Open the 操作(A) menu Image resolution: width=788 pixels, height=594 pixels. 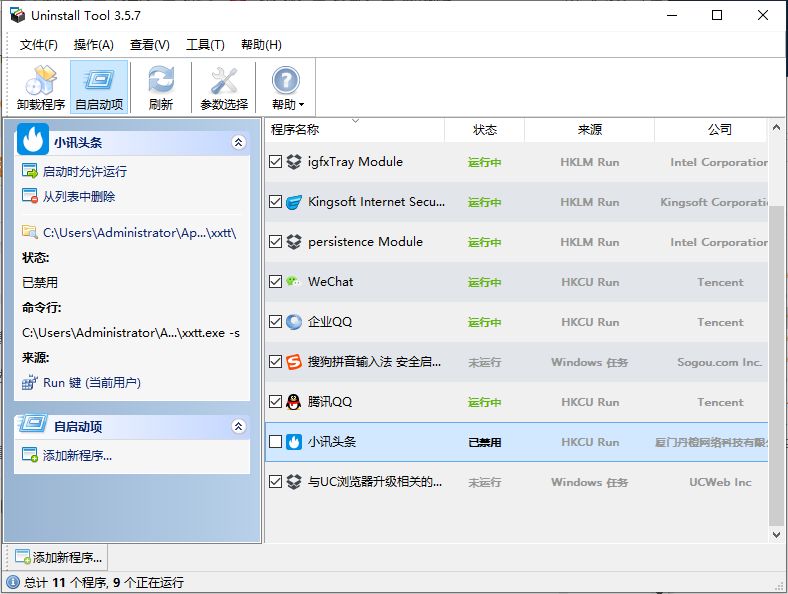(x=93, y=45)
